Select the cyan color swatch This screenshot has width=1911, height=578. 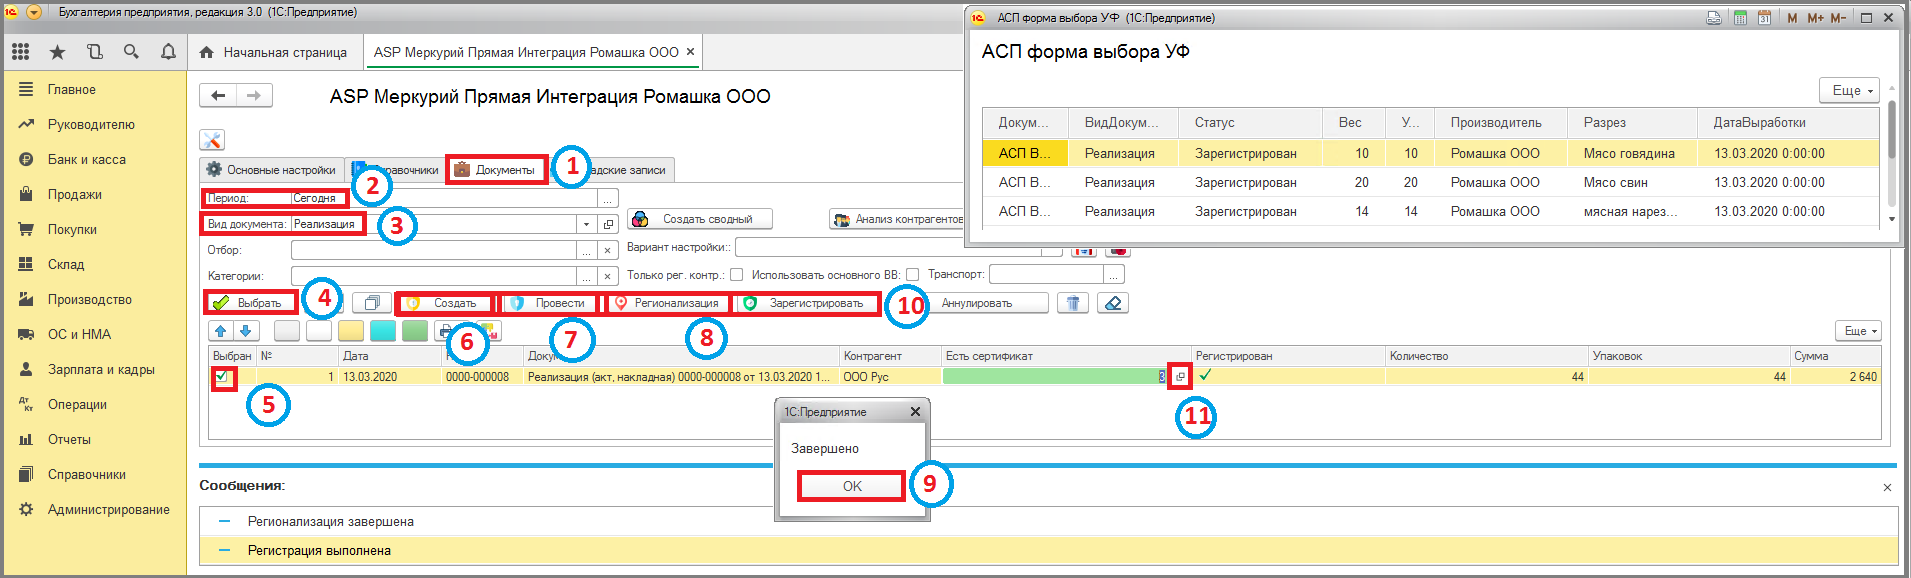click(x=383, y=330)
